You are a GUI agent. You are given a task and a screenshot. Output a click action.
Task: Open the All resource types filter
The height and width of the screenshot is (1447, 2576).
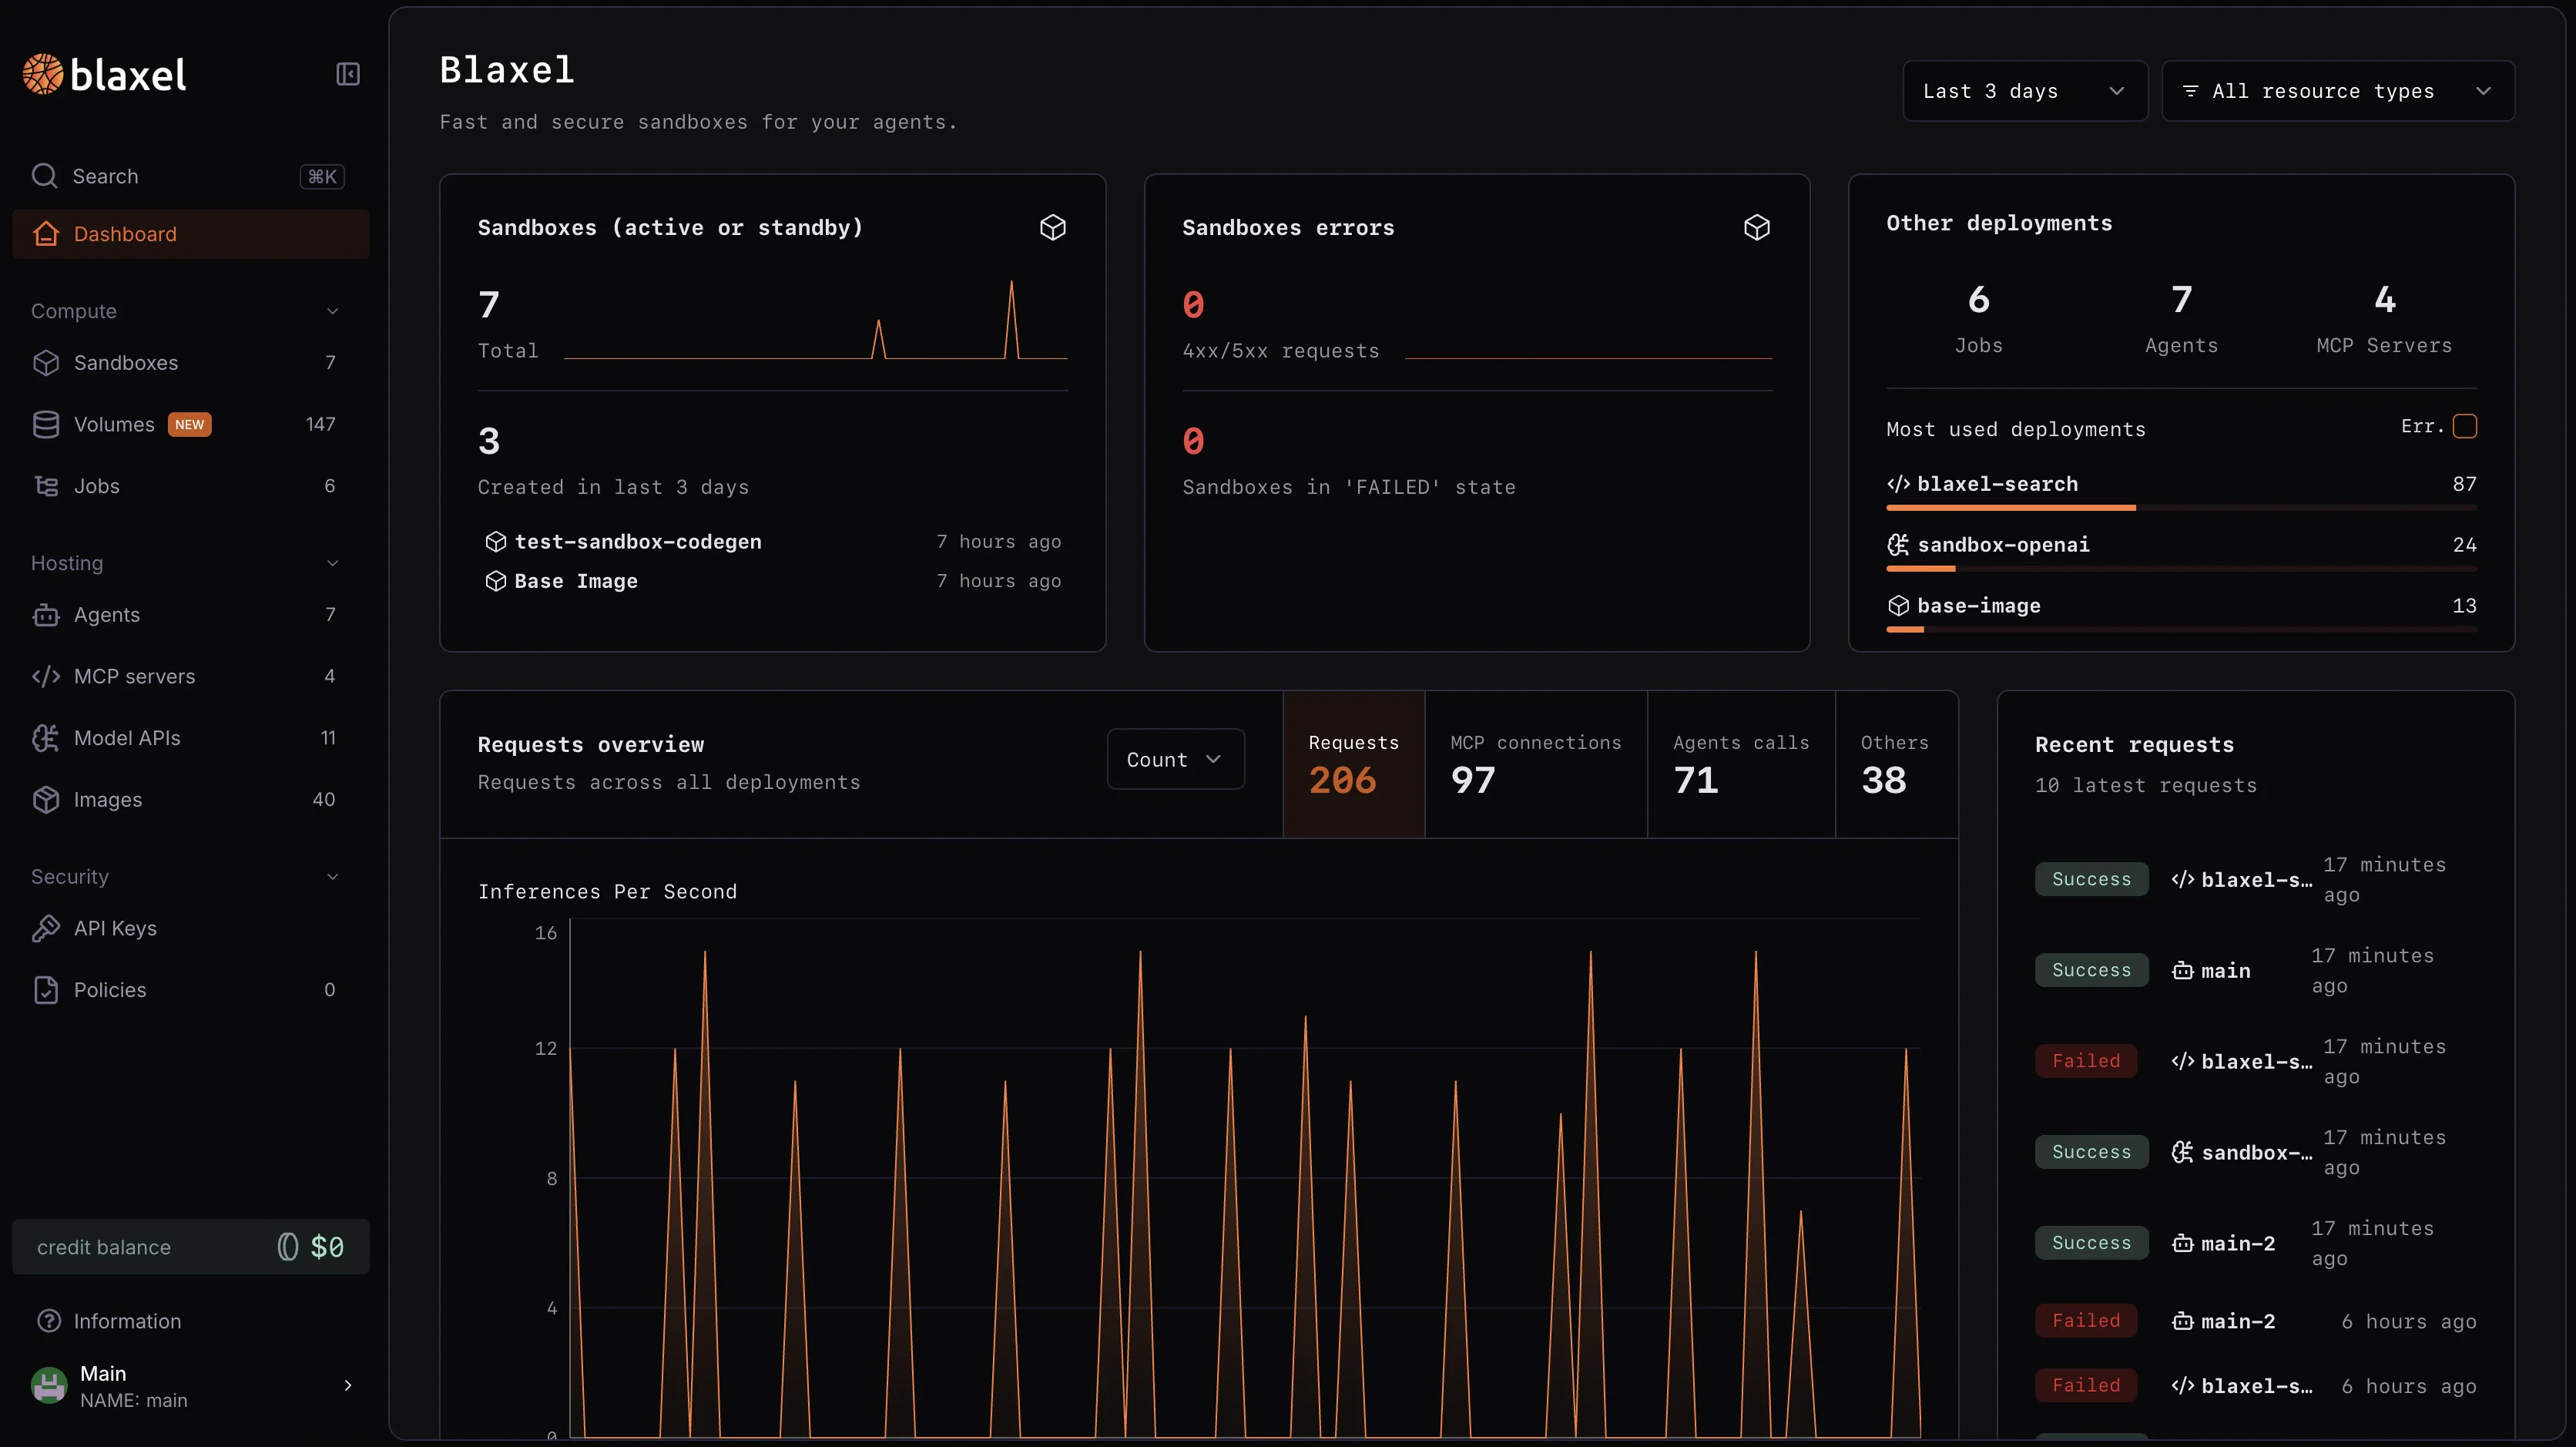(2338, 90)
